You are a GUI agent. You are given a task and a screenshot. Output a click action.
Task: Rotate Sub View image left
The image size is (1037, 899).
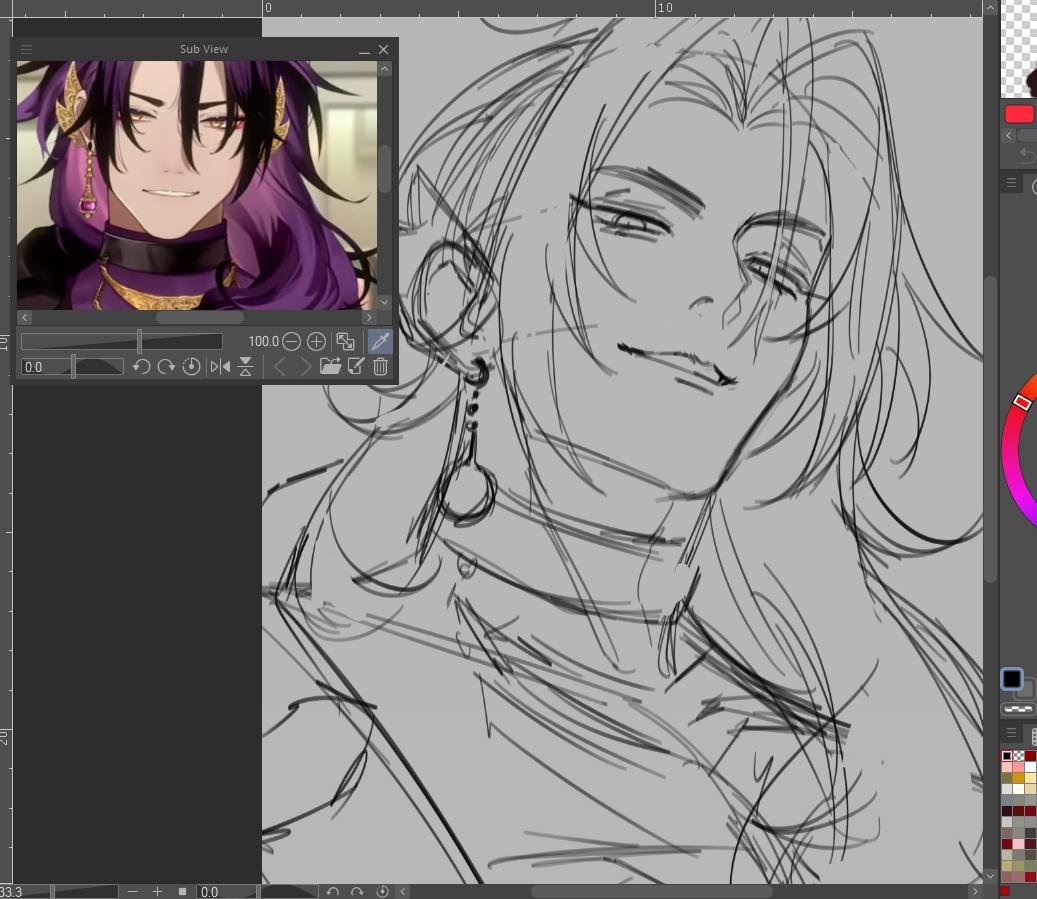tap(141, 366)
